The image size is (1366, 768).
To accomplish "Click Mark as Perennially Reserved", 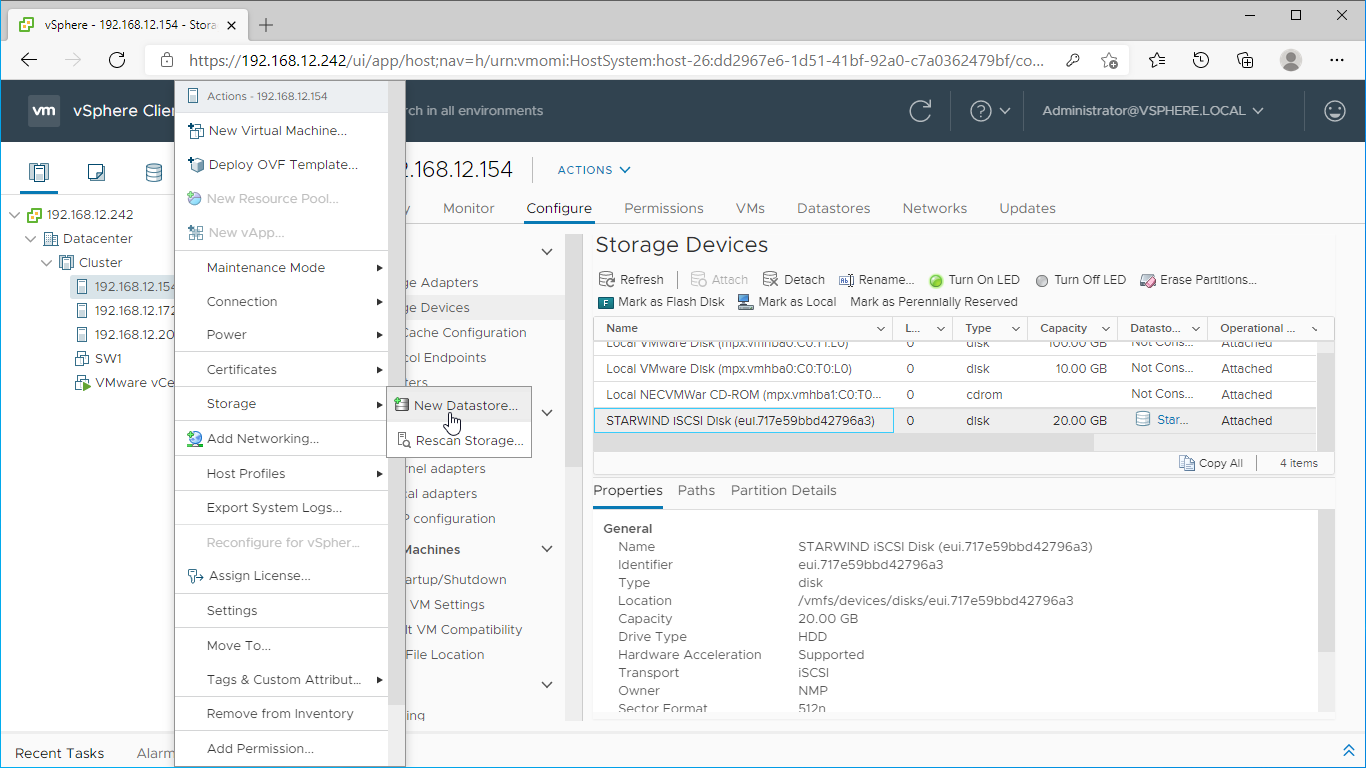I will [x=933, y=301].
